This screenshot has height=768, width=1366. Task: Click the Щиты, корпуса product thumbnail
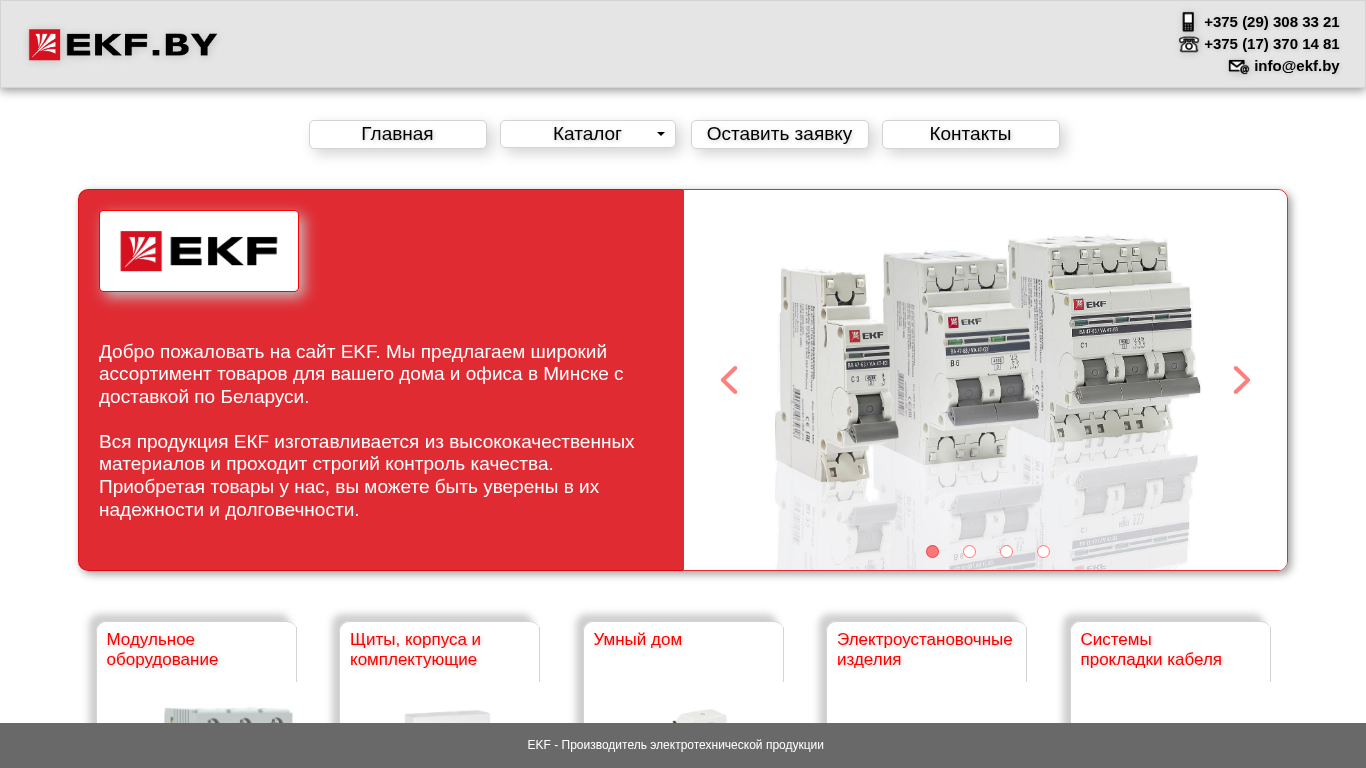[448, 716]
